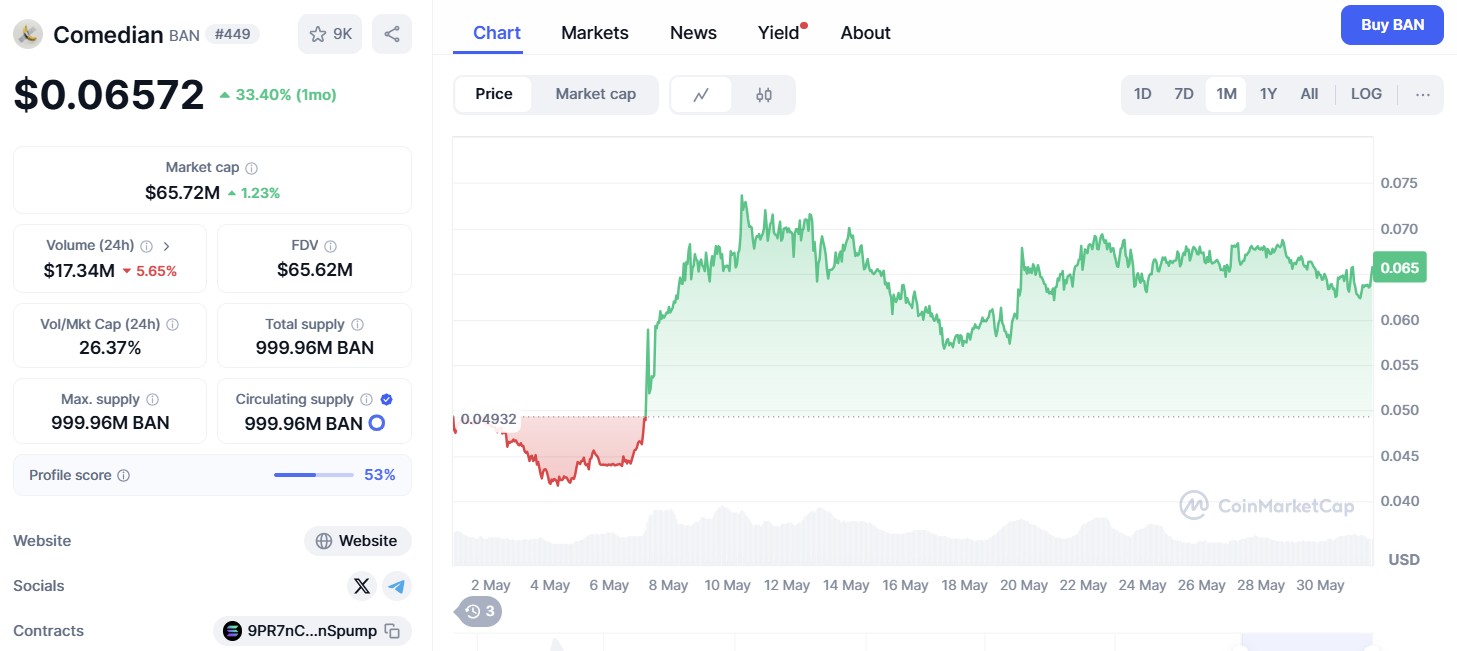
Task: Click the Profile score progress bar
Action: [313, 475]
